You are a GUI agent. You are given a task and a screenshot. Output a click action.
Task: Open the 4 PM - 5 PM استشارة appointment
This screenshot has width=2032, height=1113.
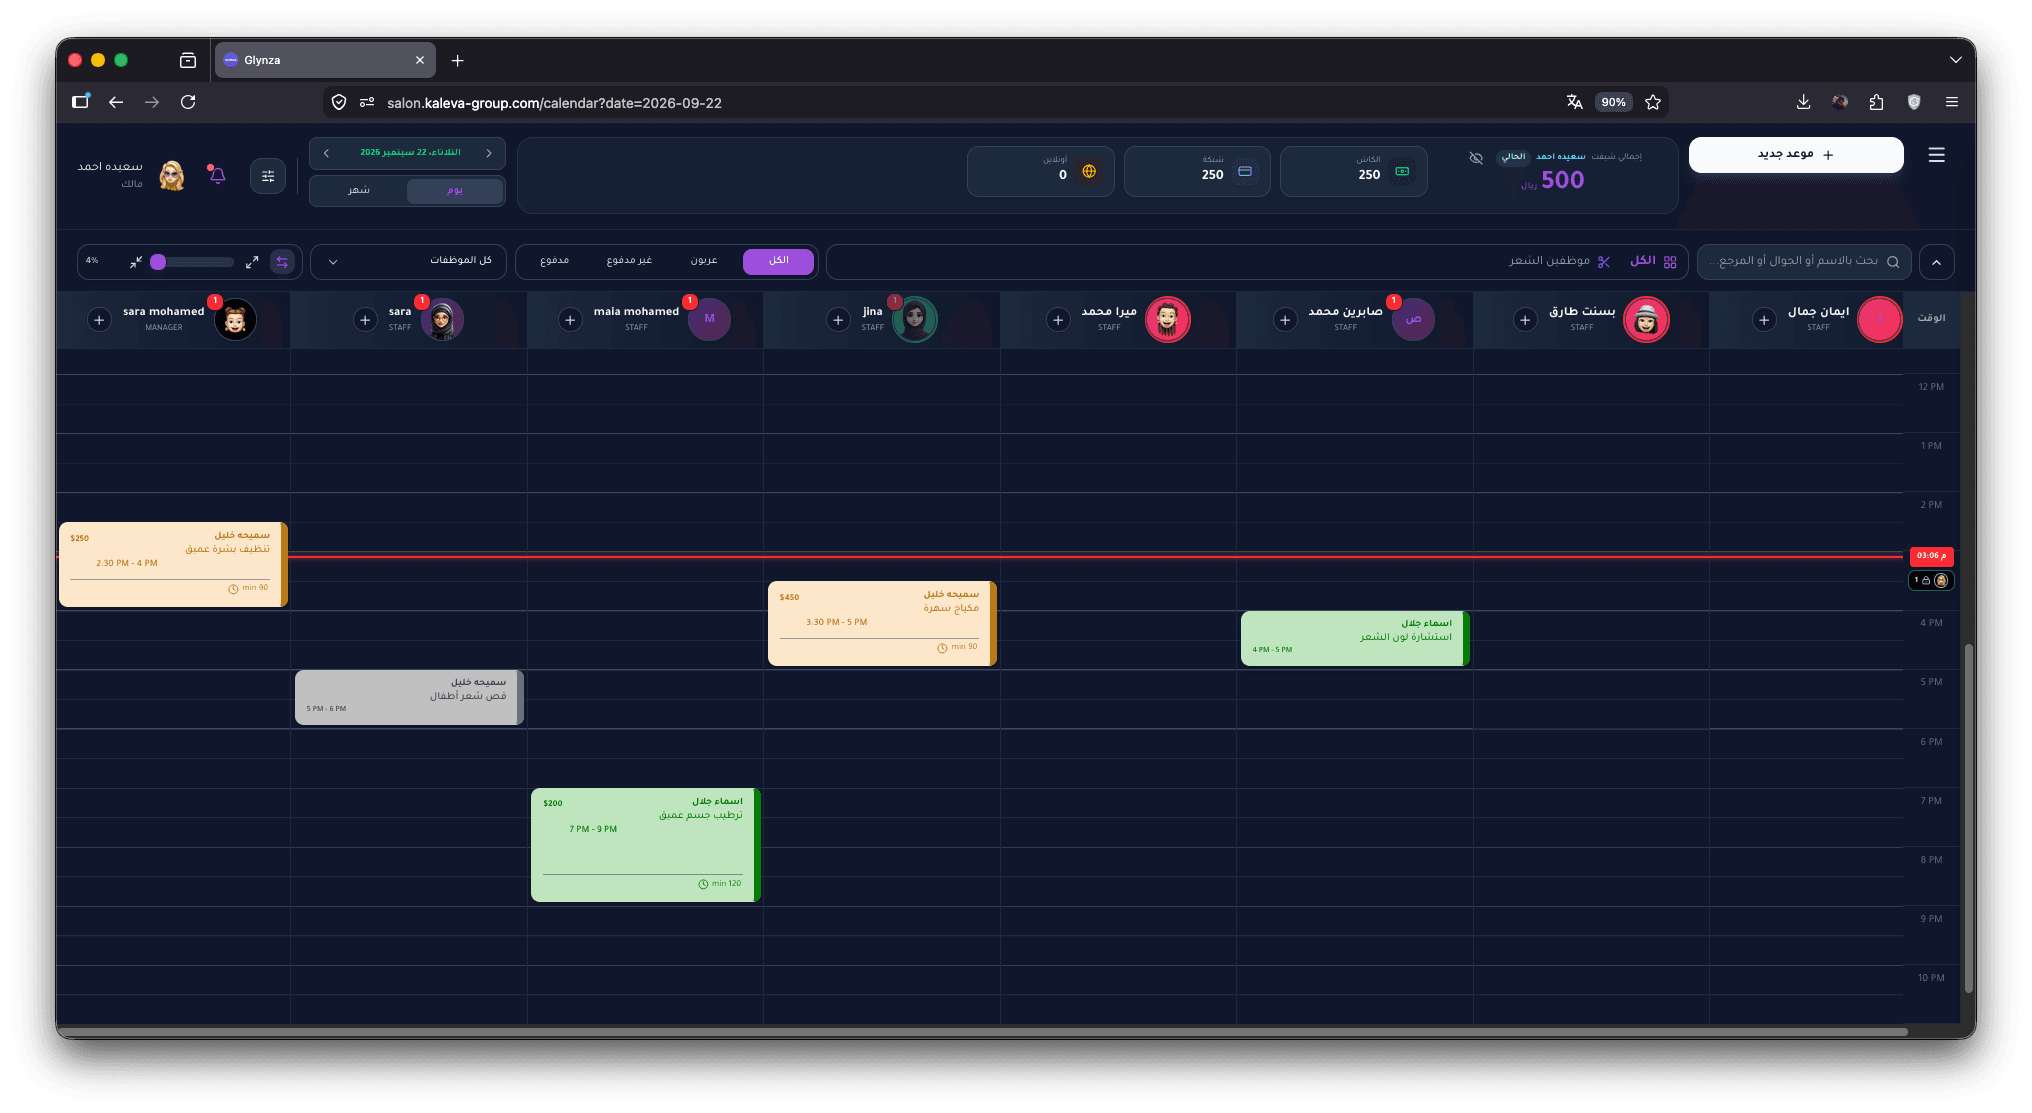coord(1355,638)
